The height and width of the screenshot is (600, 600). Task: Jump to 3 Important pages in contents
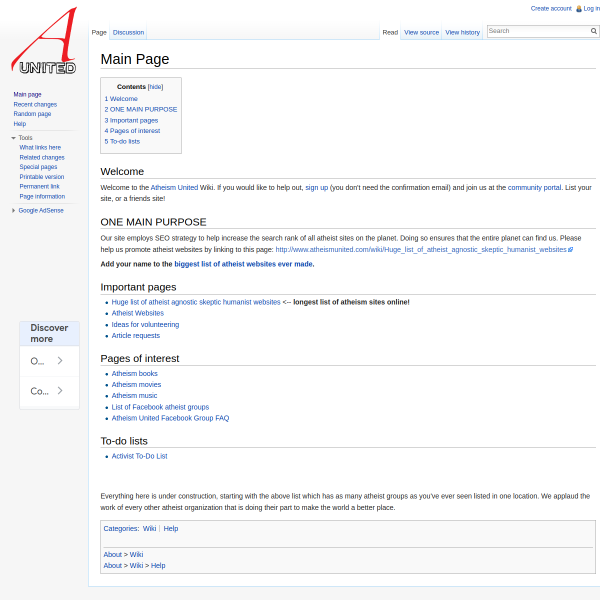pos(131,121)
